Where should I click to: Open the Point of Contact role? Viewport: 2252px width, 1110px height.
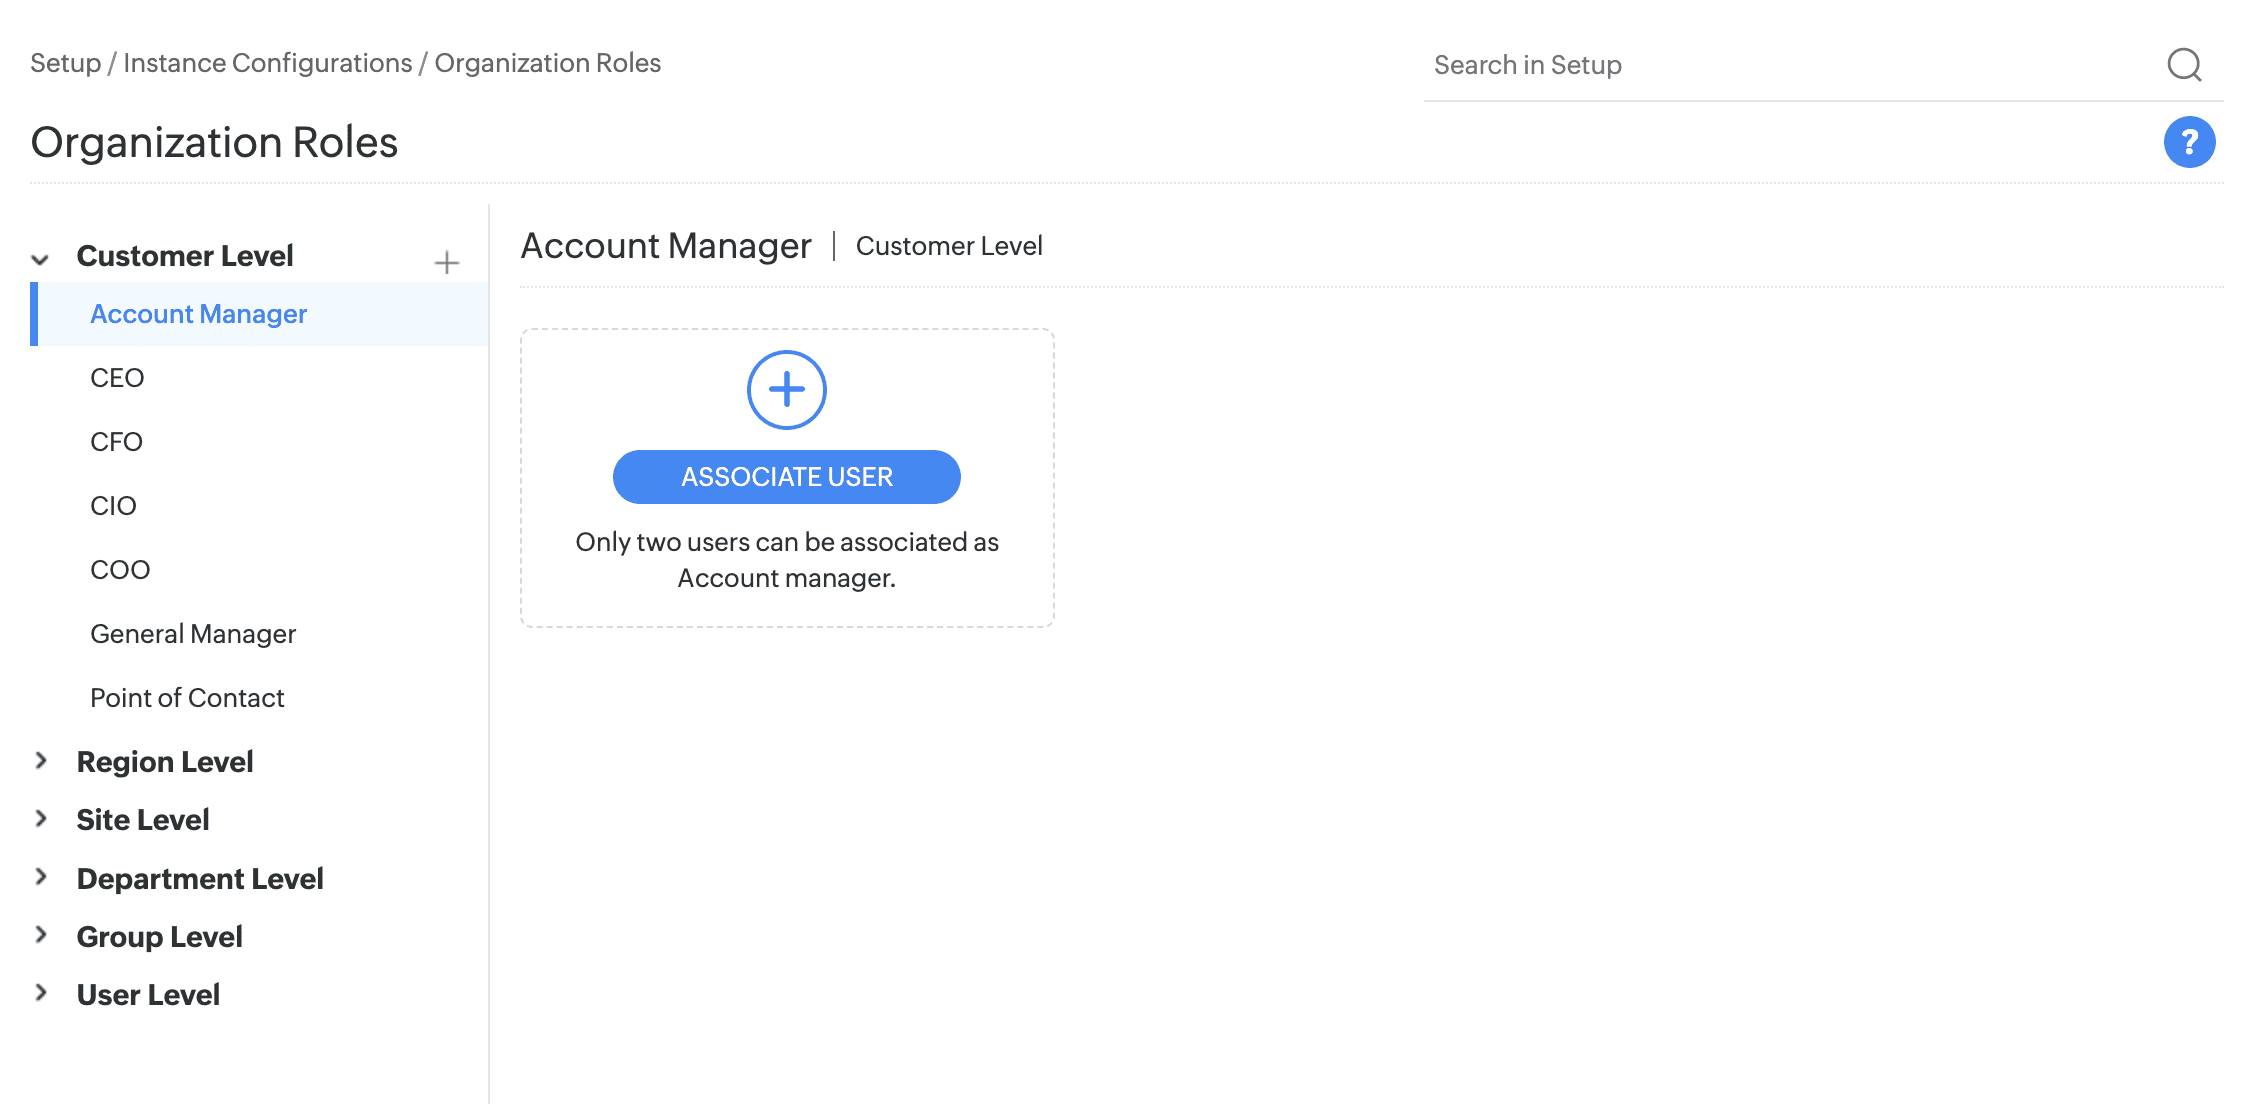[x=187, y=698]
